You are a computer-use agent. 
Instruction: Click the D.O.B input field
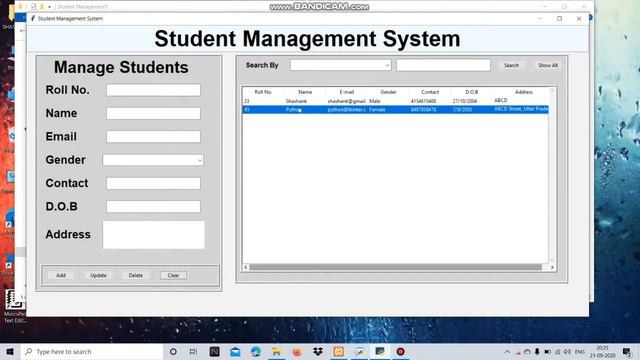(153, 207)
